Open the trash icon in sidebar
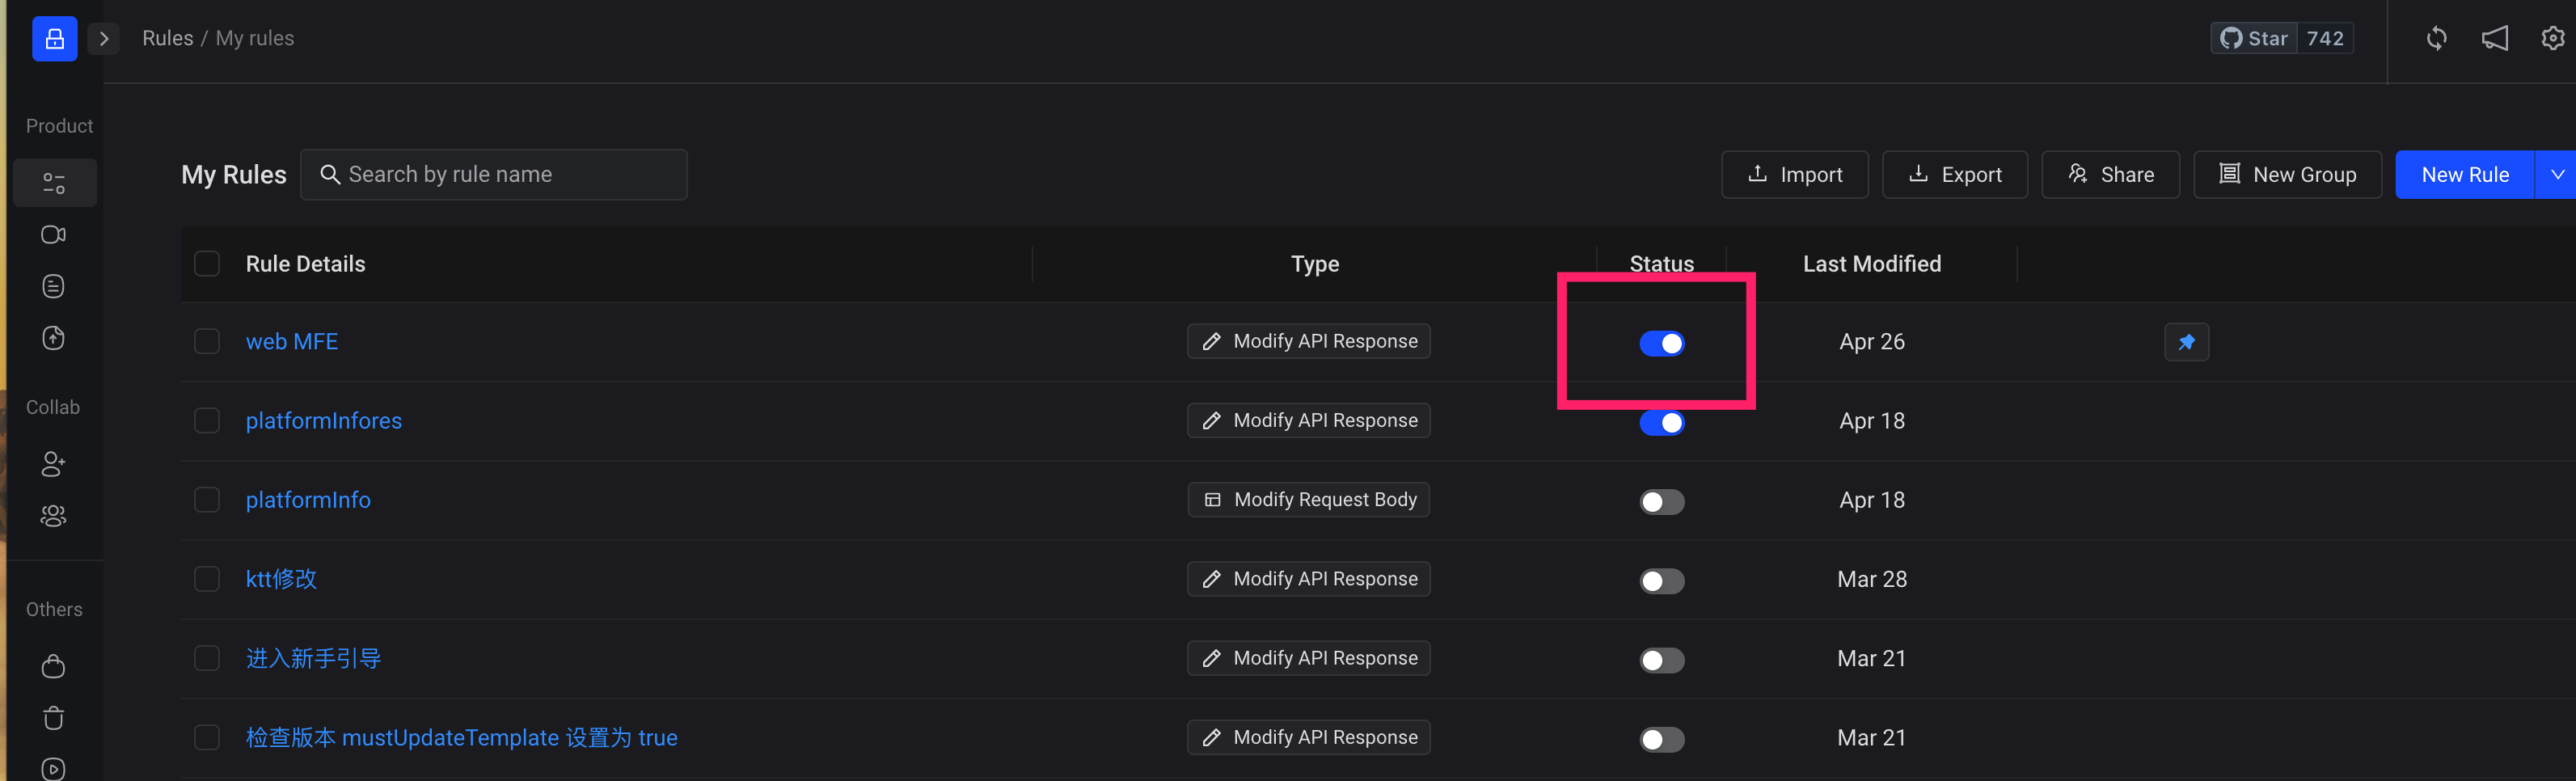Image resolution: width=2576 pixels, height=781 pixels. pos(54,718)
